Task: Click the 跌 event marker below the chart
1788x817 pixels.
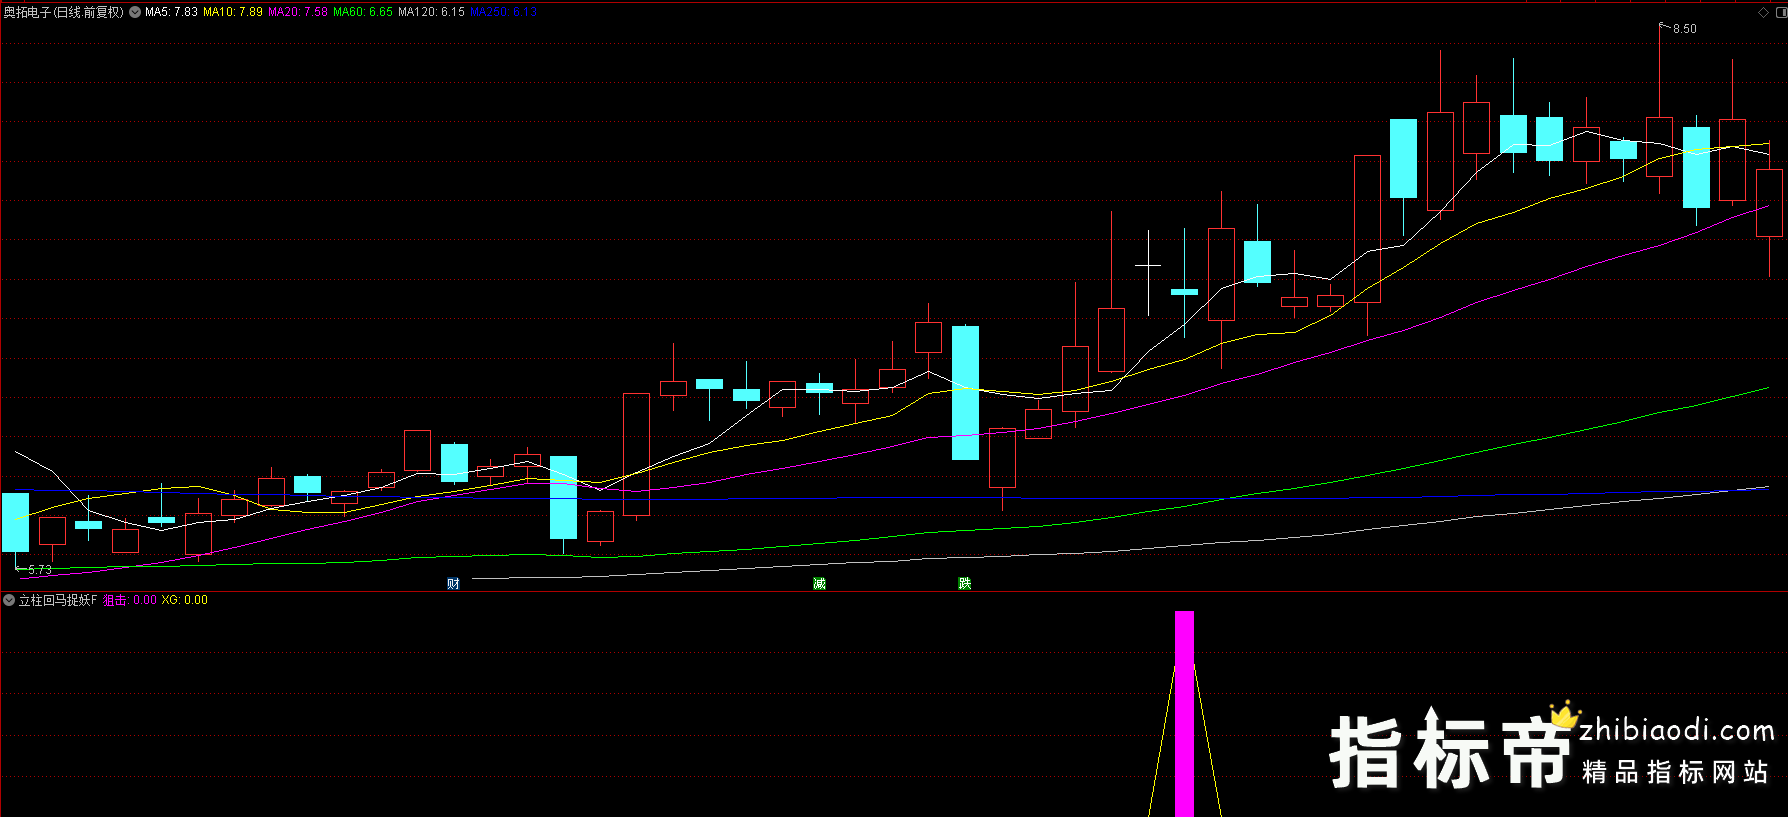Action: 965,584
